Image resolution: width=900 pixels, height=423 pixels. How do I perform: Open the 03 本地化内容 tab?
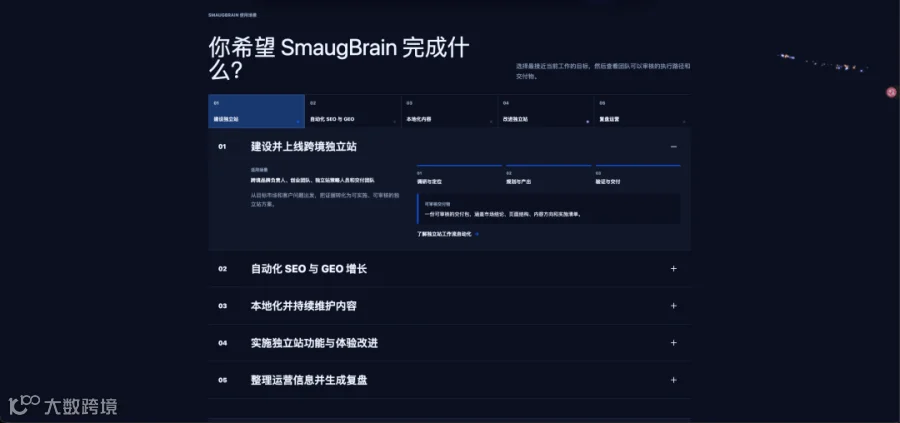tap(449, 111)
